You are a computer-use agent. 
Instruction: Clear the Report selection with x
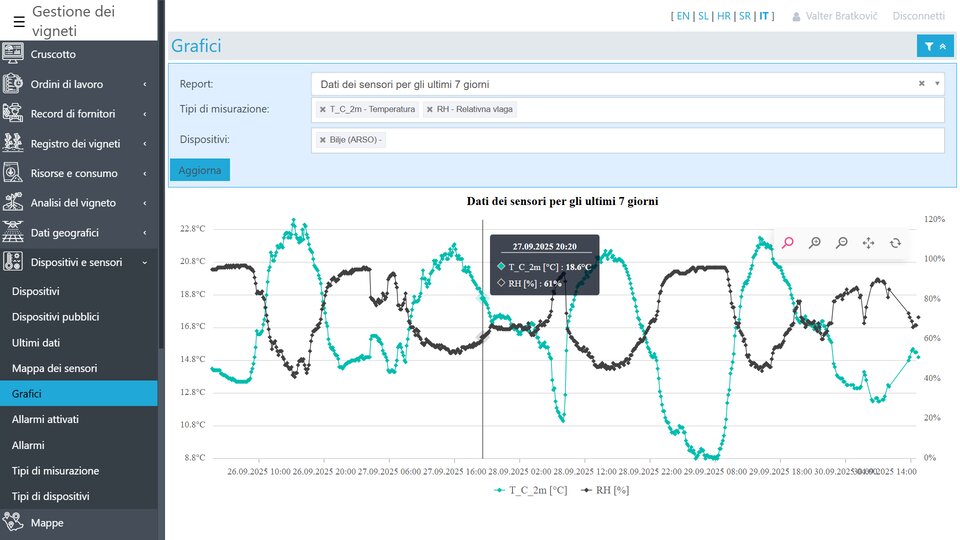point(921,84)
